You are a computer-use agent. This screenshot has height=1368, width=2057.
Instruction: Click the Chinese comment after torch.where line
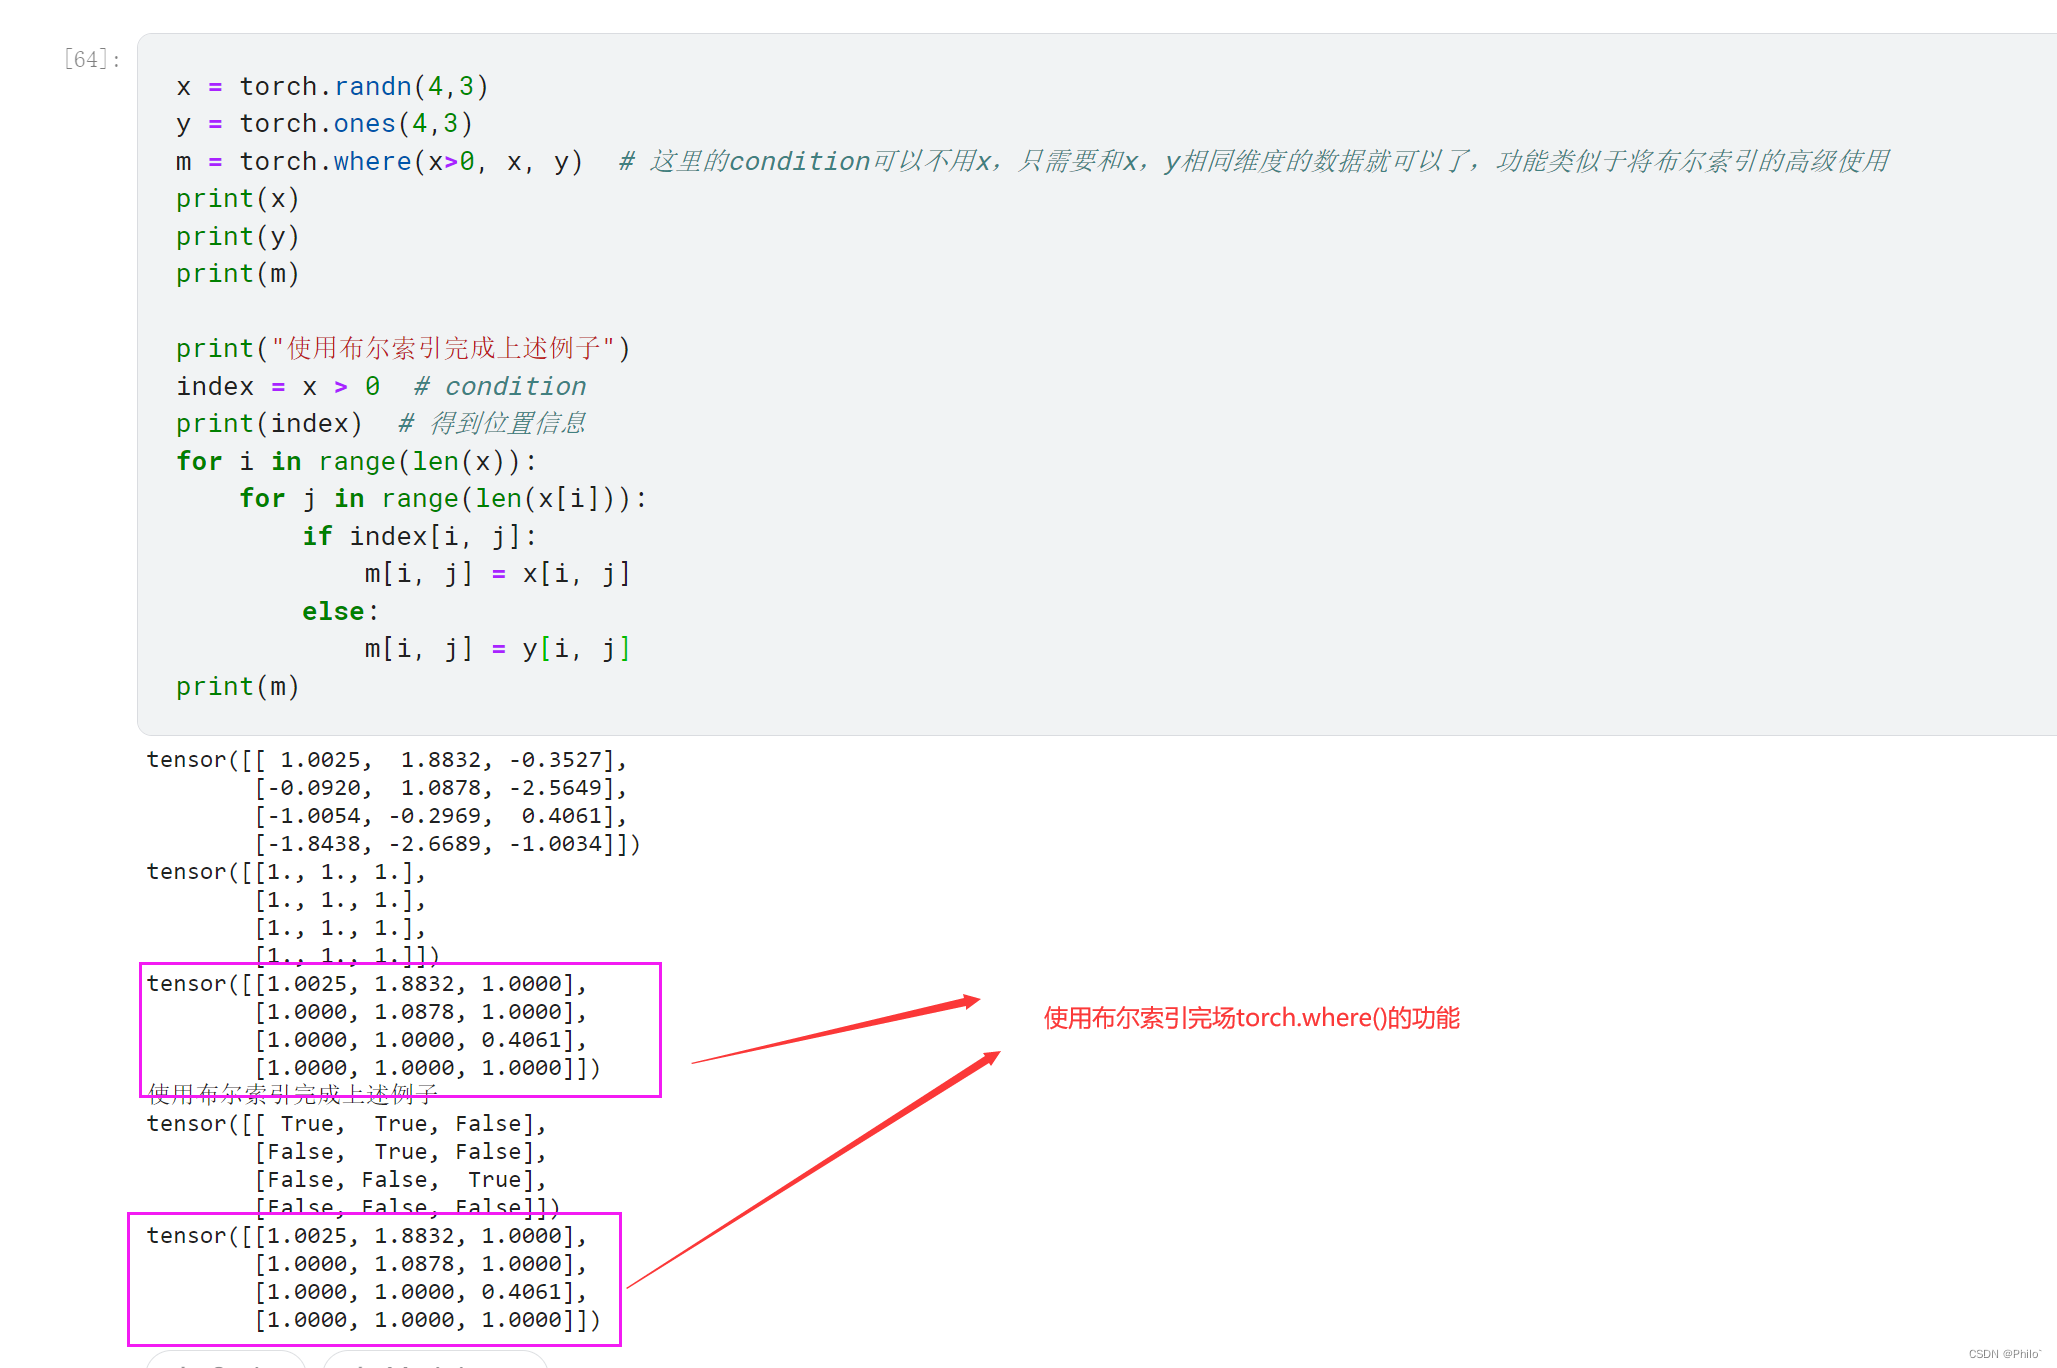click(1254, 161)
